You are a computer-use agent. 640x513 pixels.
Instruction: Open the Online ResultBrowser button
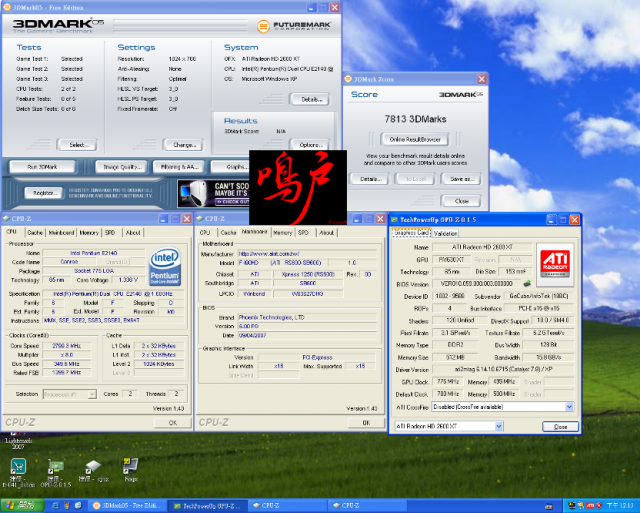click(x=415, y=139)
